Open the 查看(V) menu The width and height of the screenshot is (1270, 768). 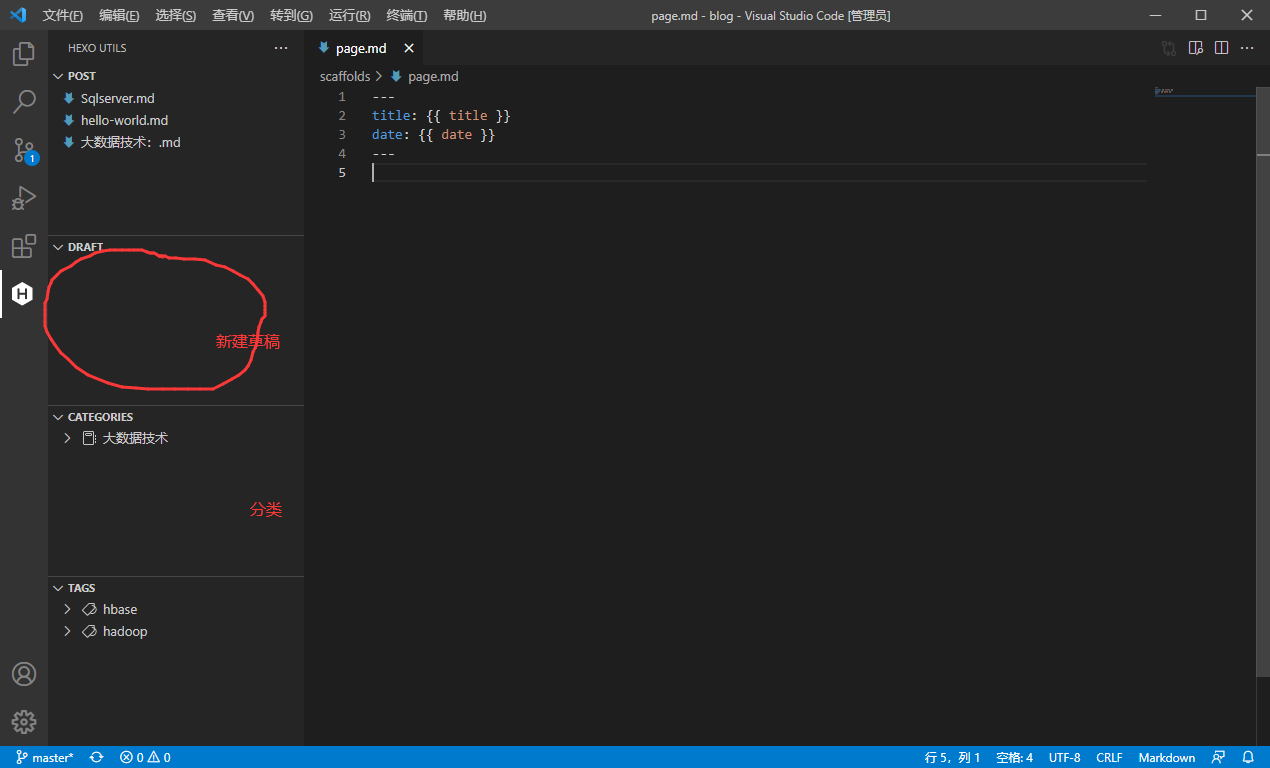(x=233, y=15)
